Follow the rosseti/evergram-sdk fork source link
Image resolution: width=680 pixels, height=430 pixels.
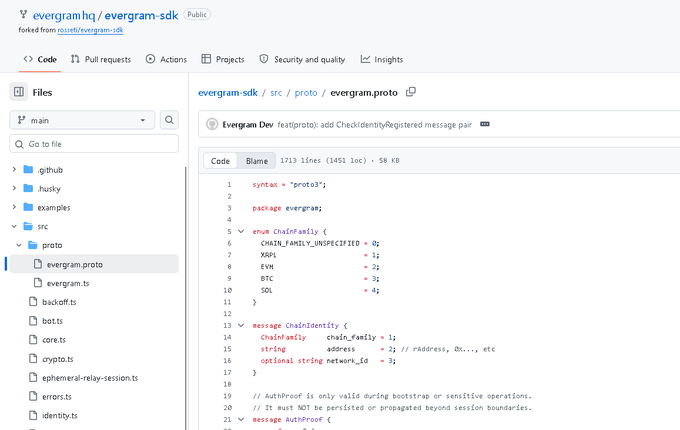click(90, 30)
